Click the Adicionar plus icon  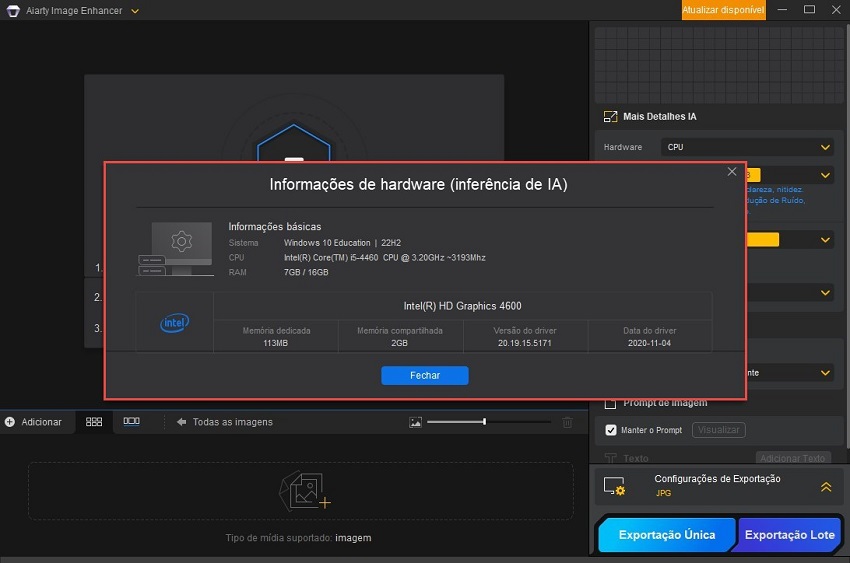(x=10, y=422)
